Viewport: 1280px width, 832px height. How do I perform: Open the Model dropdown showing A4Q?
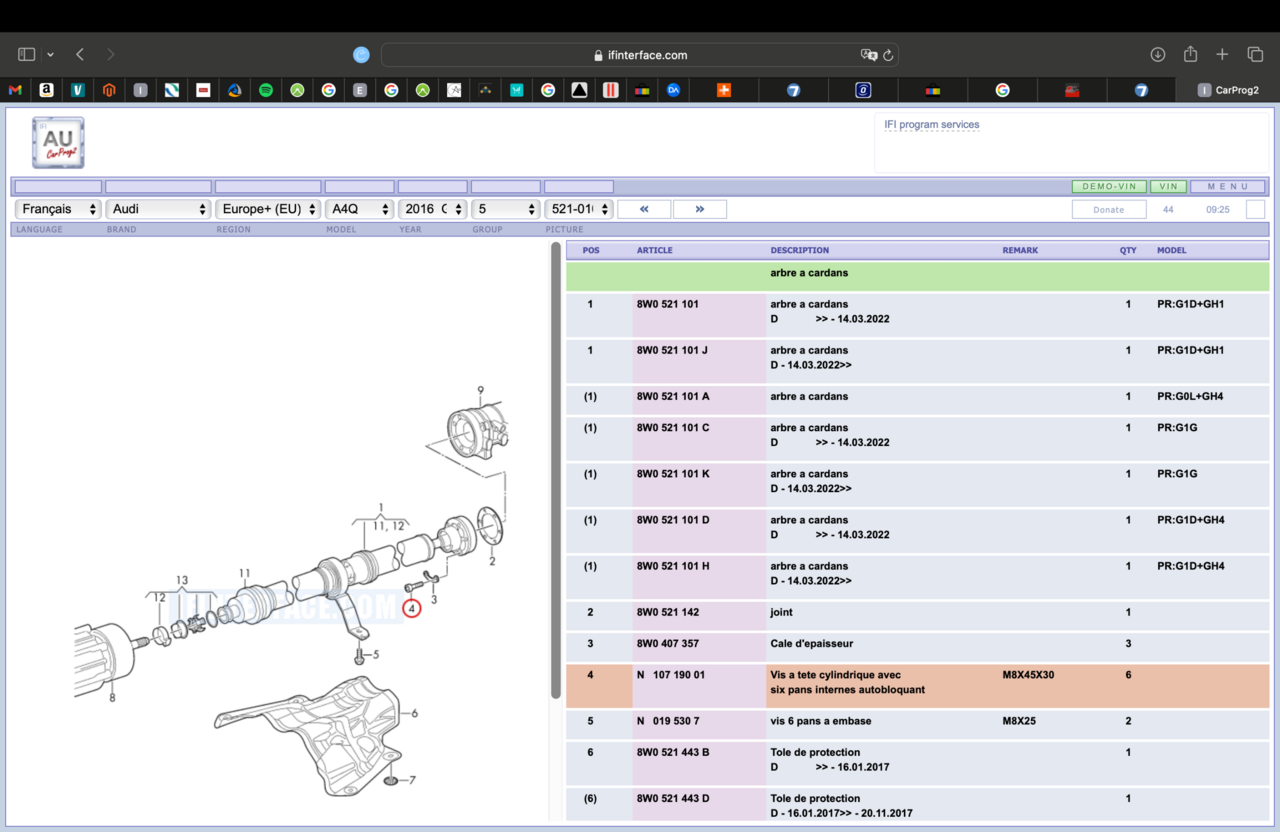359,209
